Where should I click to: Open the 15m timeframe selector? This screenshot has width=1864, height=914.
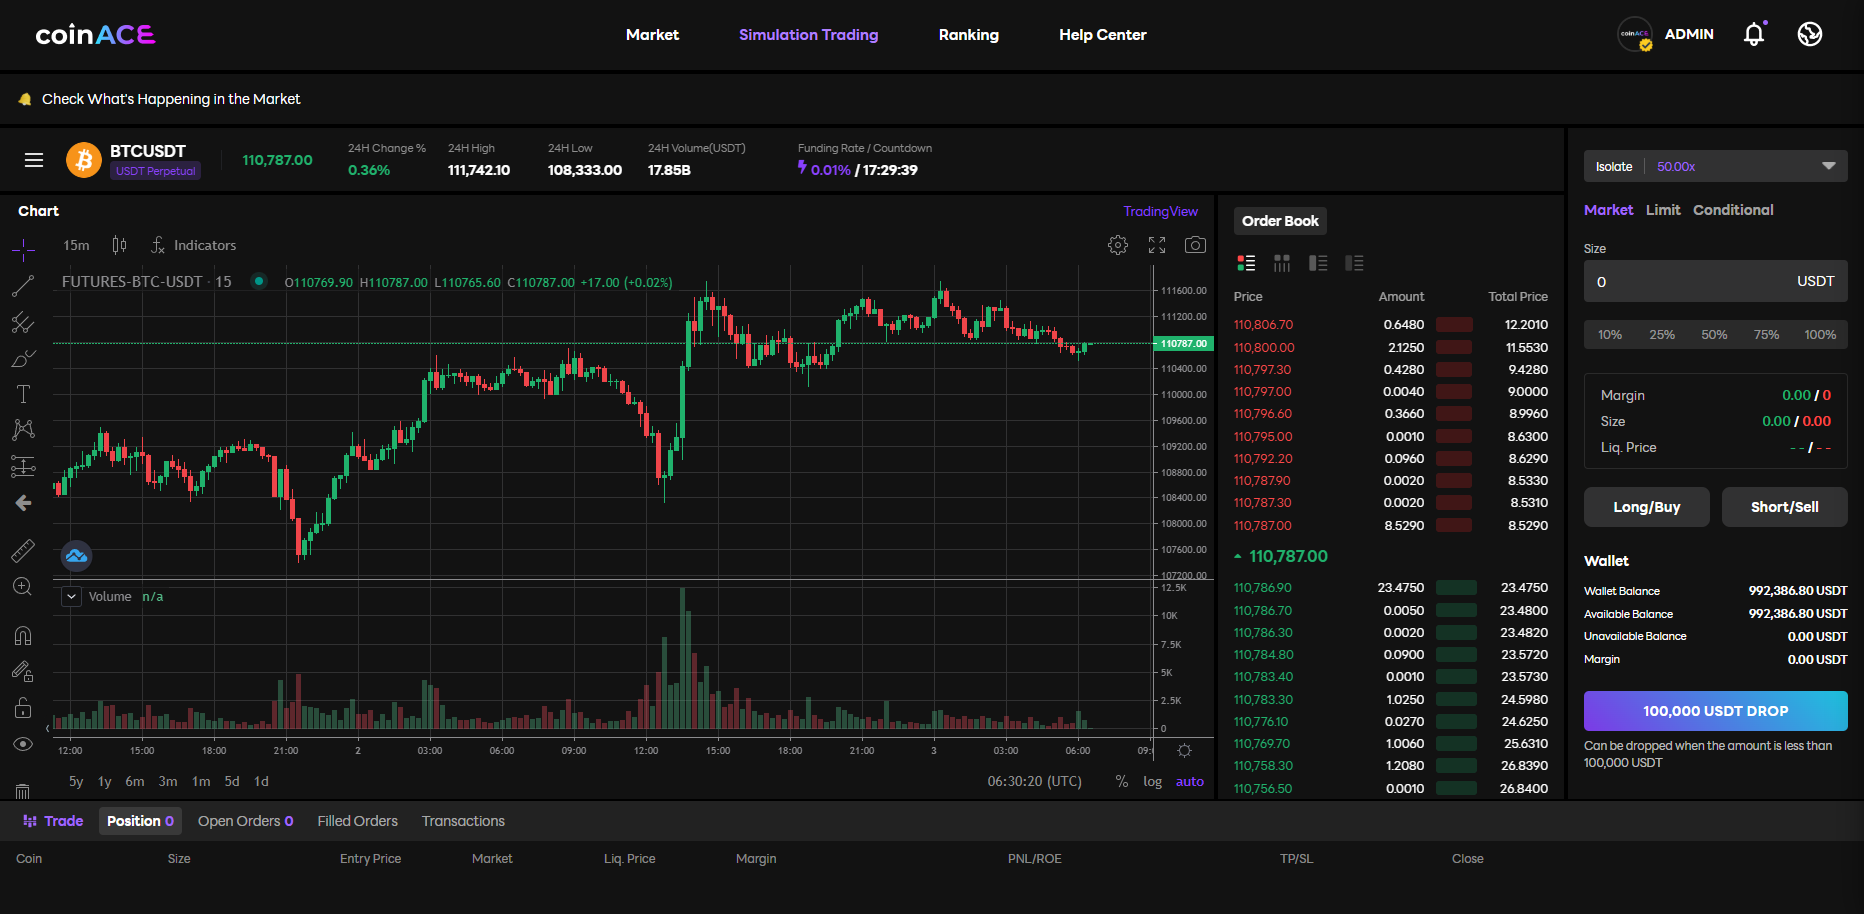[x=74, y=244]
